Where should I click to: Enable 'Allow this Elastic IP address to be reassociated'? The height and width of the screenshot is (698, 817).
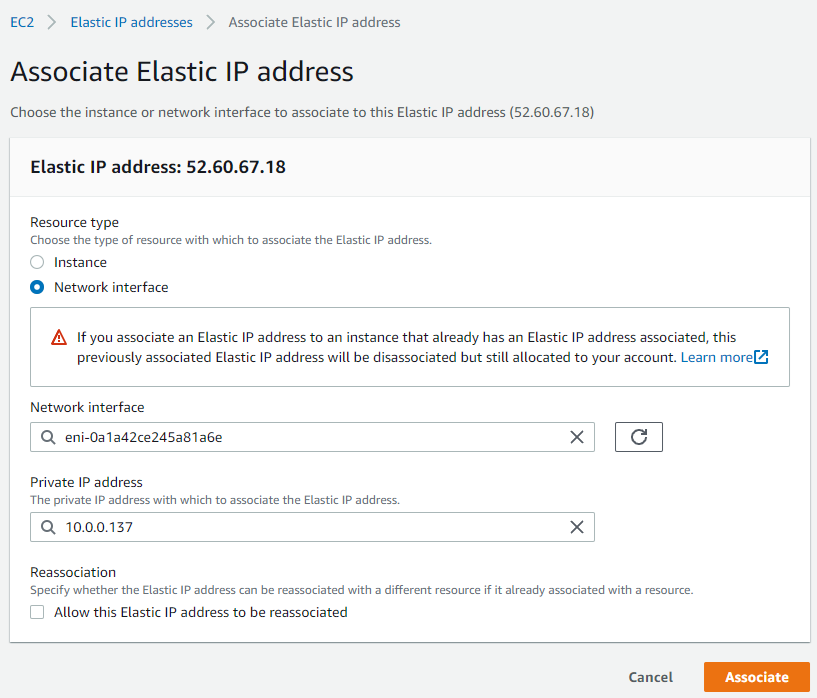pos(37,612)
